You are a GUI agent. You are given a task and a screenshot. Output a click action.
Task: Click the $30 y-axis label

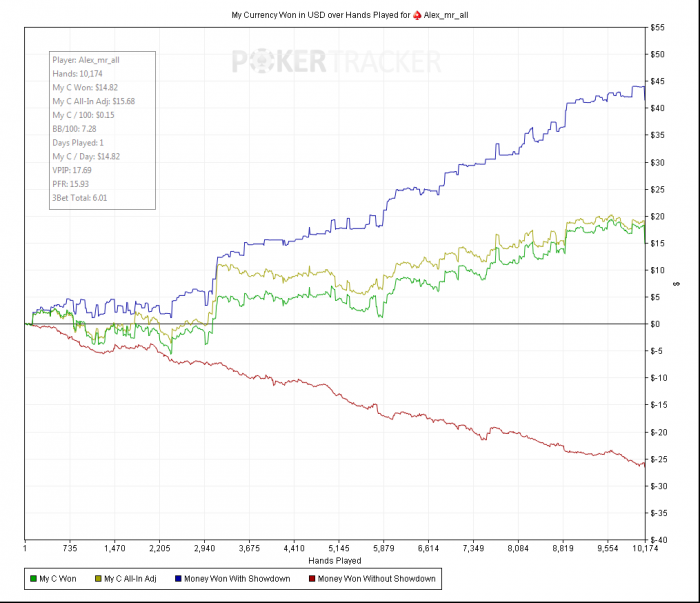[x=658, y=162]
